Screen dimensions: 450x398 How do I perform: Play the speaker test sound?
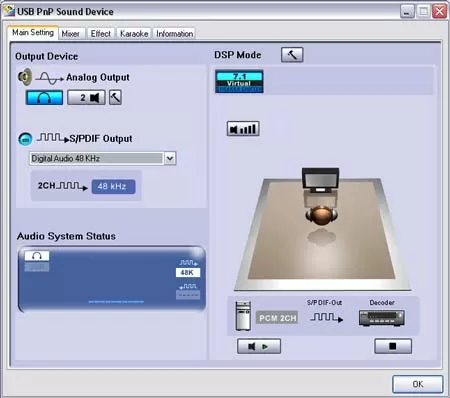259,346
